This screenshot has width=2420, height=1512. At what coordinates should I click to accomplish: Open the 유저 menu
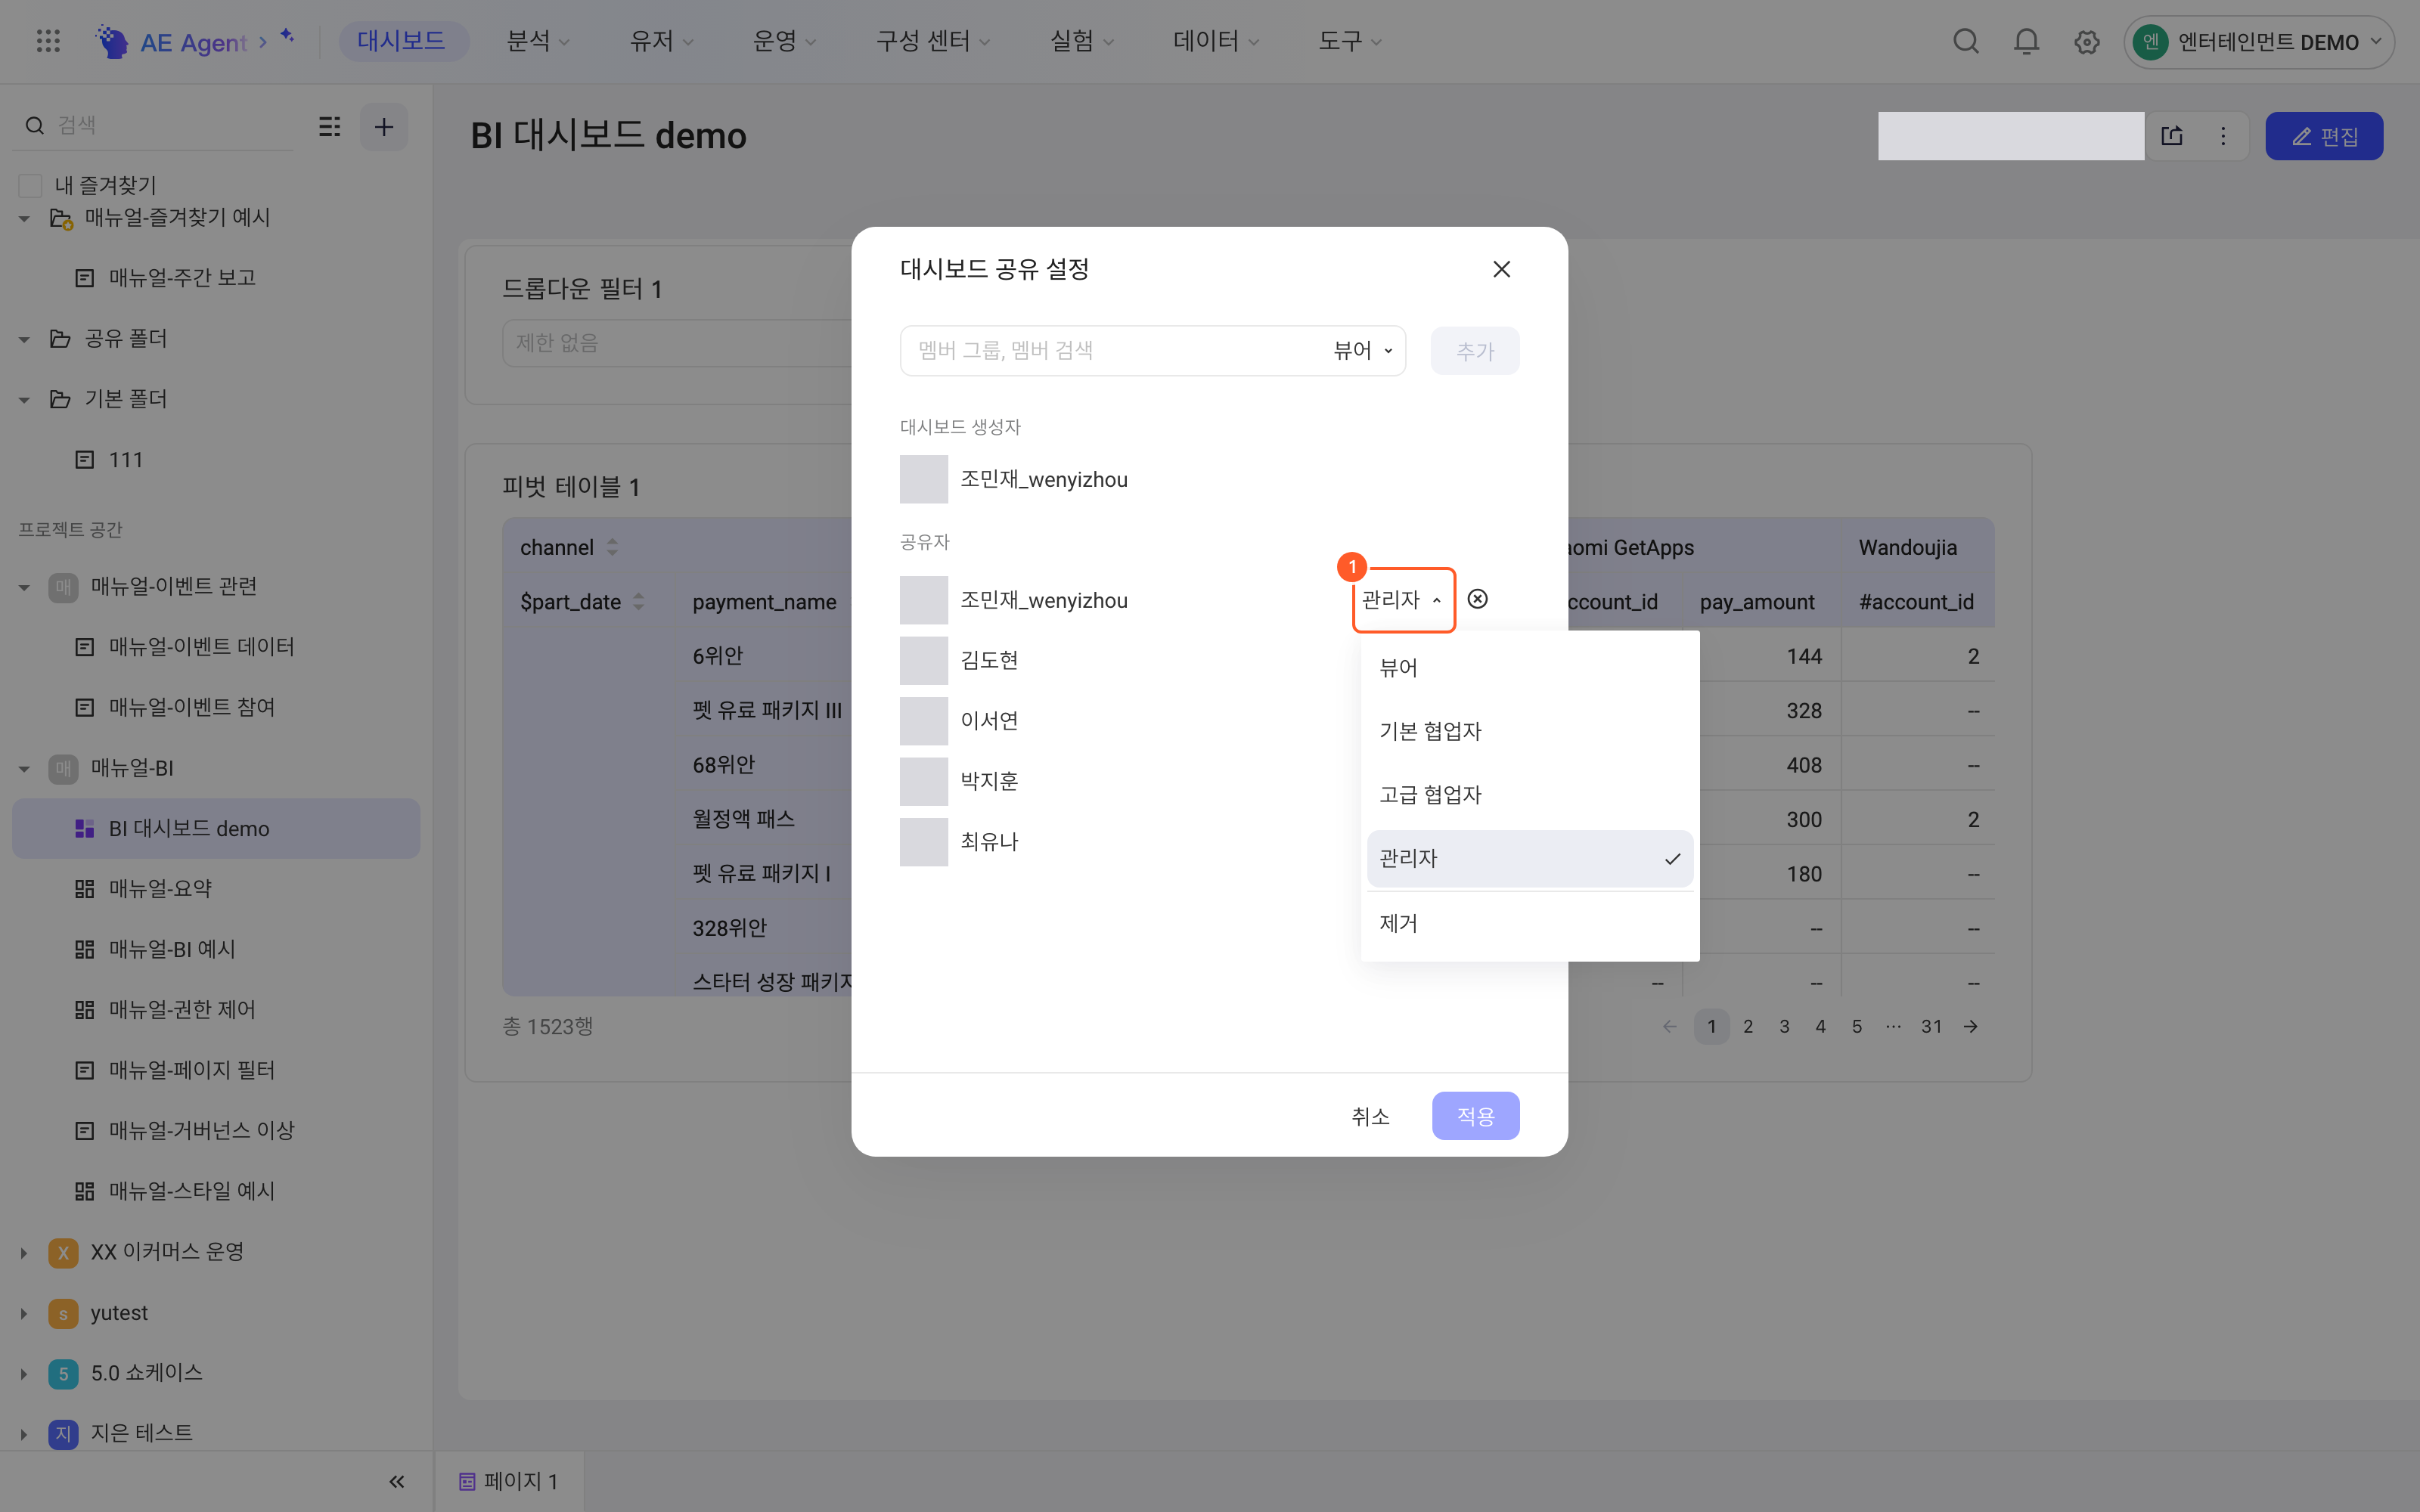click(x=661, y=41)
